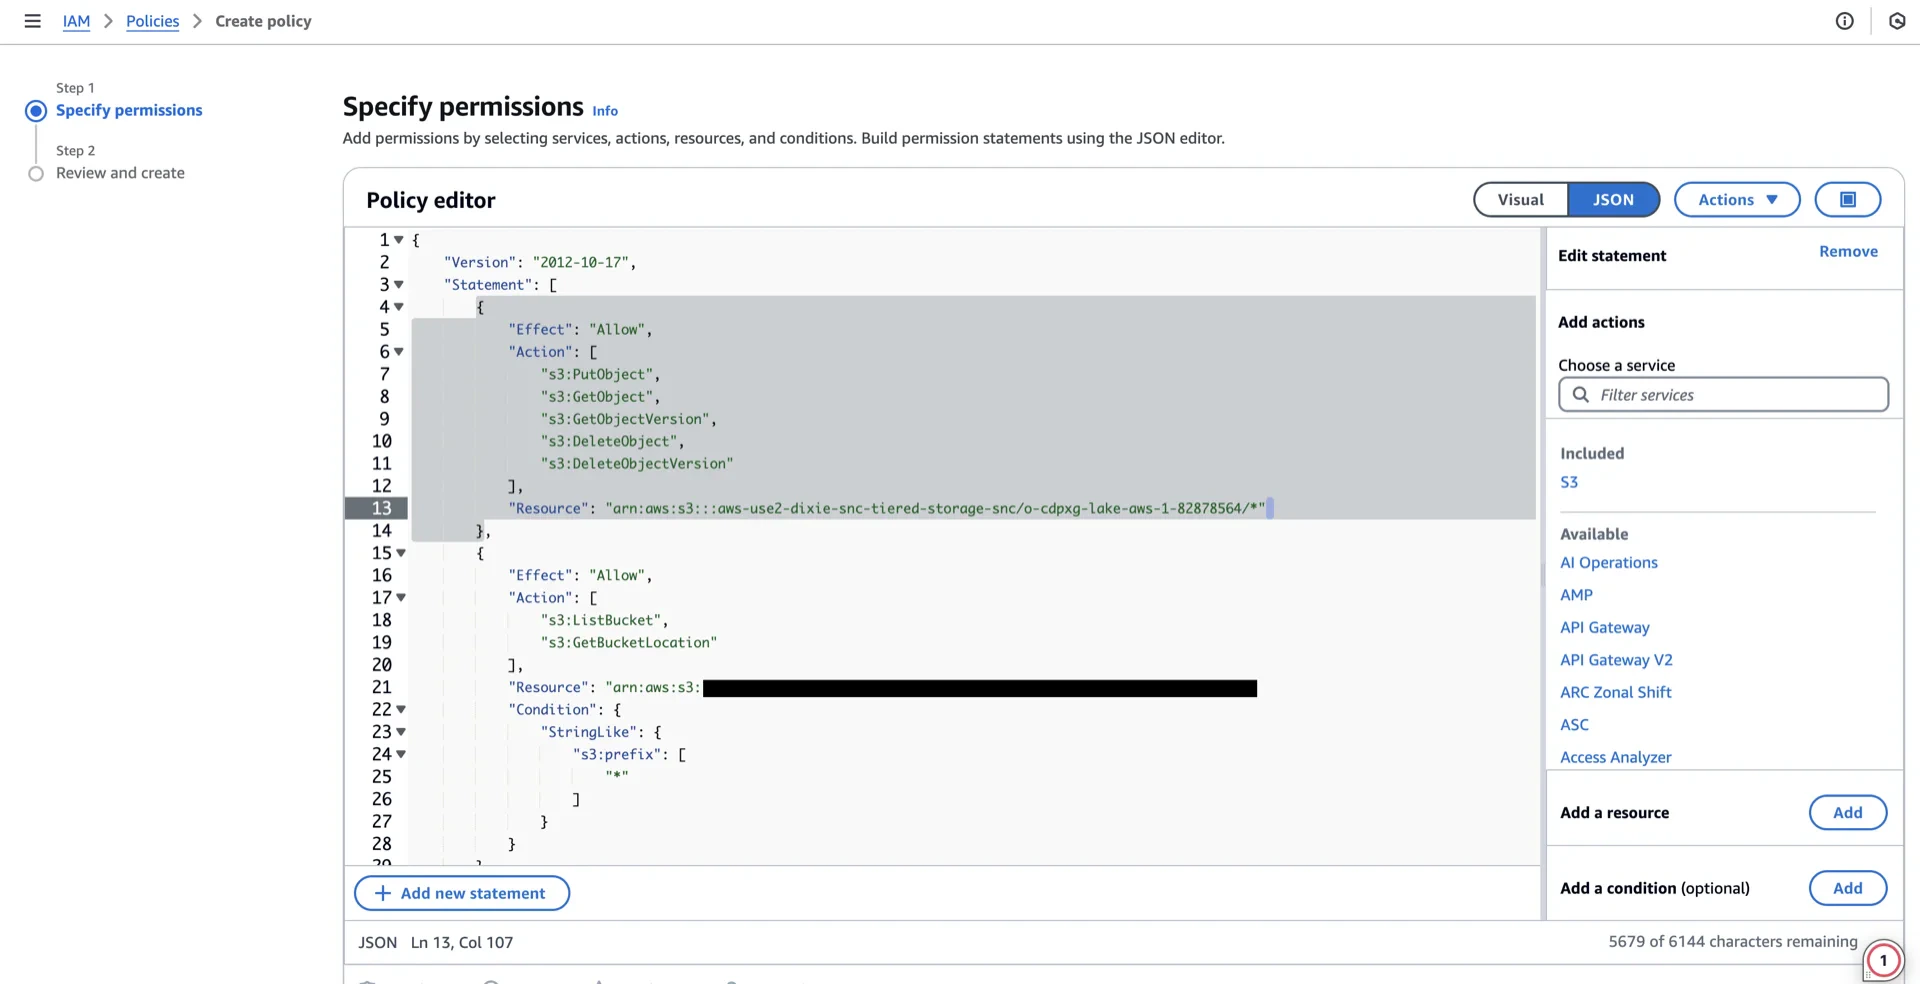This screenshot has height=984, width=1920.
Task: Collapse the Action array fold on line 6
Action: click(x=399, y=352)
